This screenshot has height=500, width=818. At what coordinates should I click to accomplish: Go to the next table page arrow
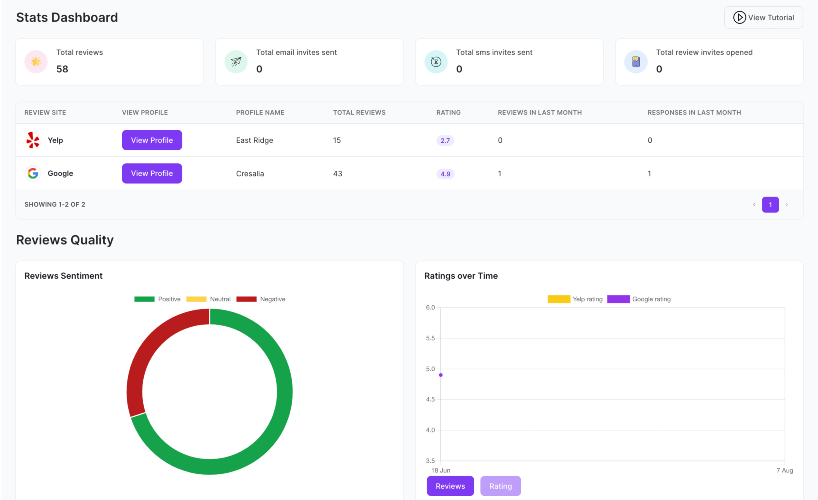pyautogui.click(x=787, y=205)
